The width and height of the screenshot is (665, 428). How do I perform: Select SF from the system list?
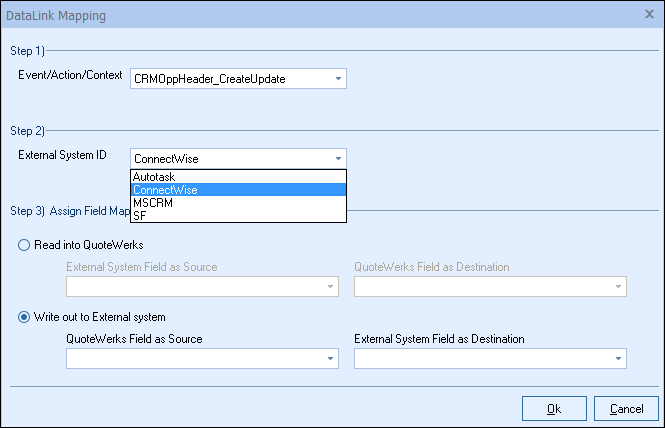[140, 215]
